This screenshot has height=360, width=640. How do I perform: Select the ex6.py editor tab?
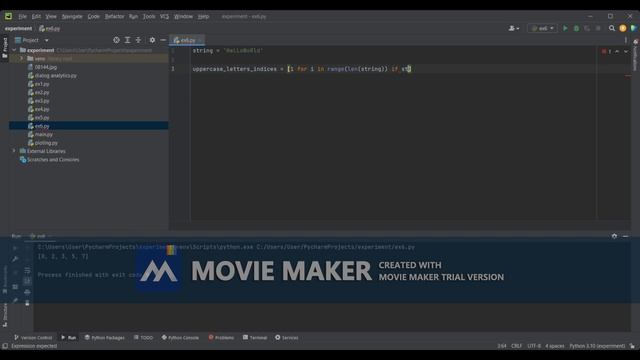pos(187,40)
